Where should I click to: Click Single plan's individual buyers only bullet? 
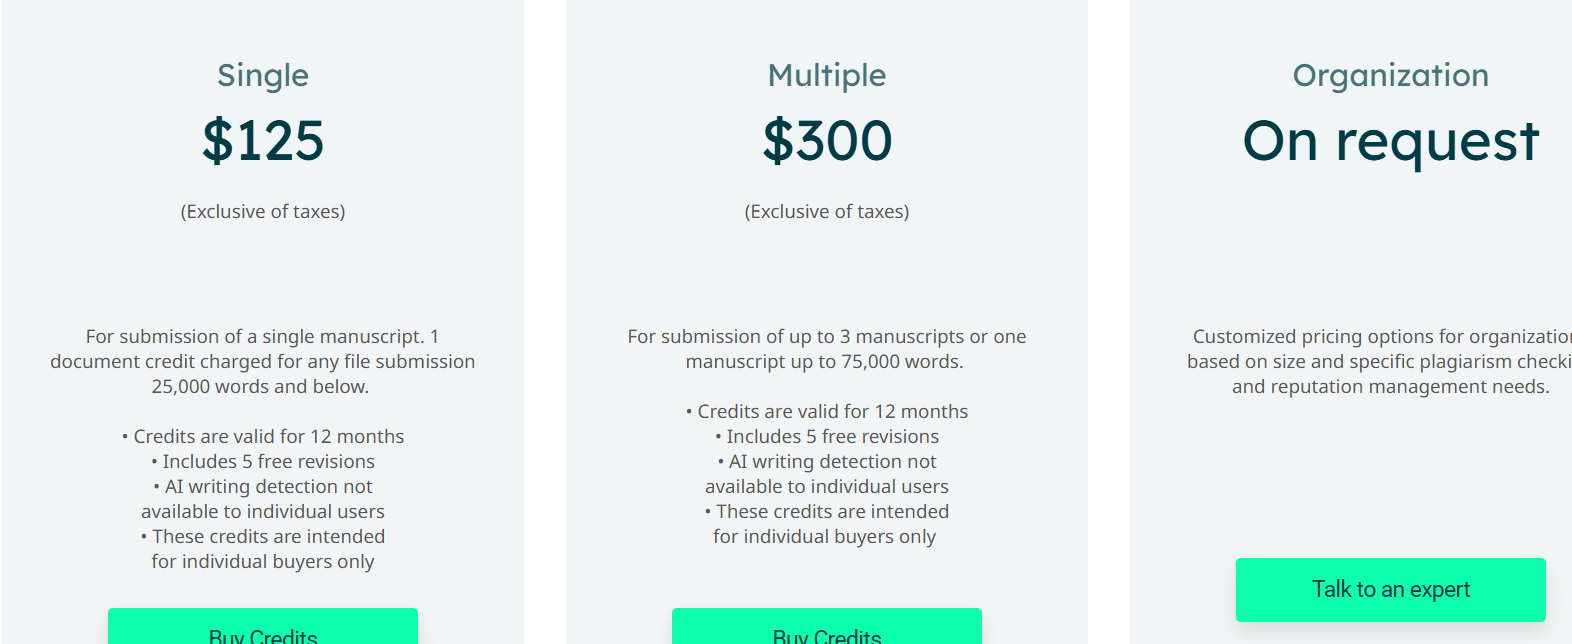pyautogui.click(x=263, y=549)
